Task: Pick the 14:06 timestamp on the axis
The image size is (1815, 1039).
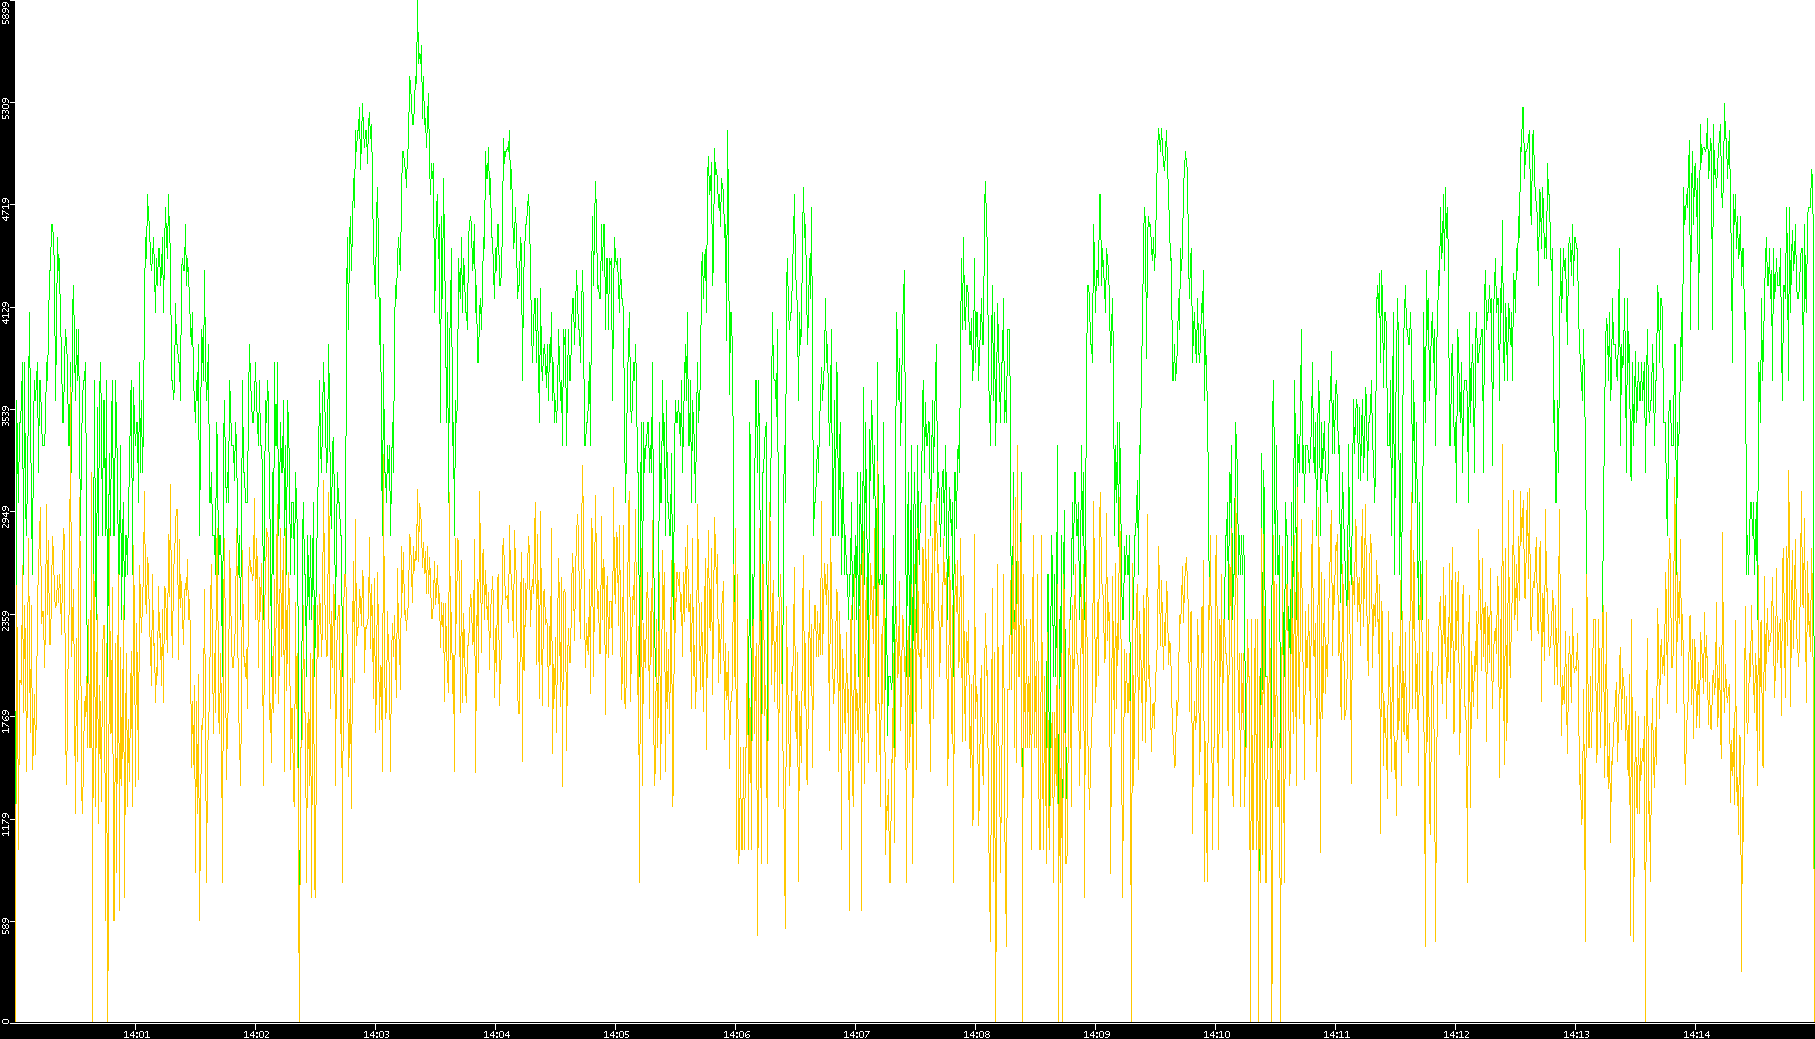Action: point(736,1033)
